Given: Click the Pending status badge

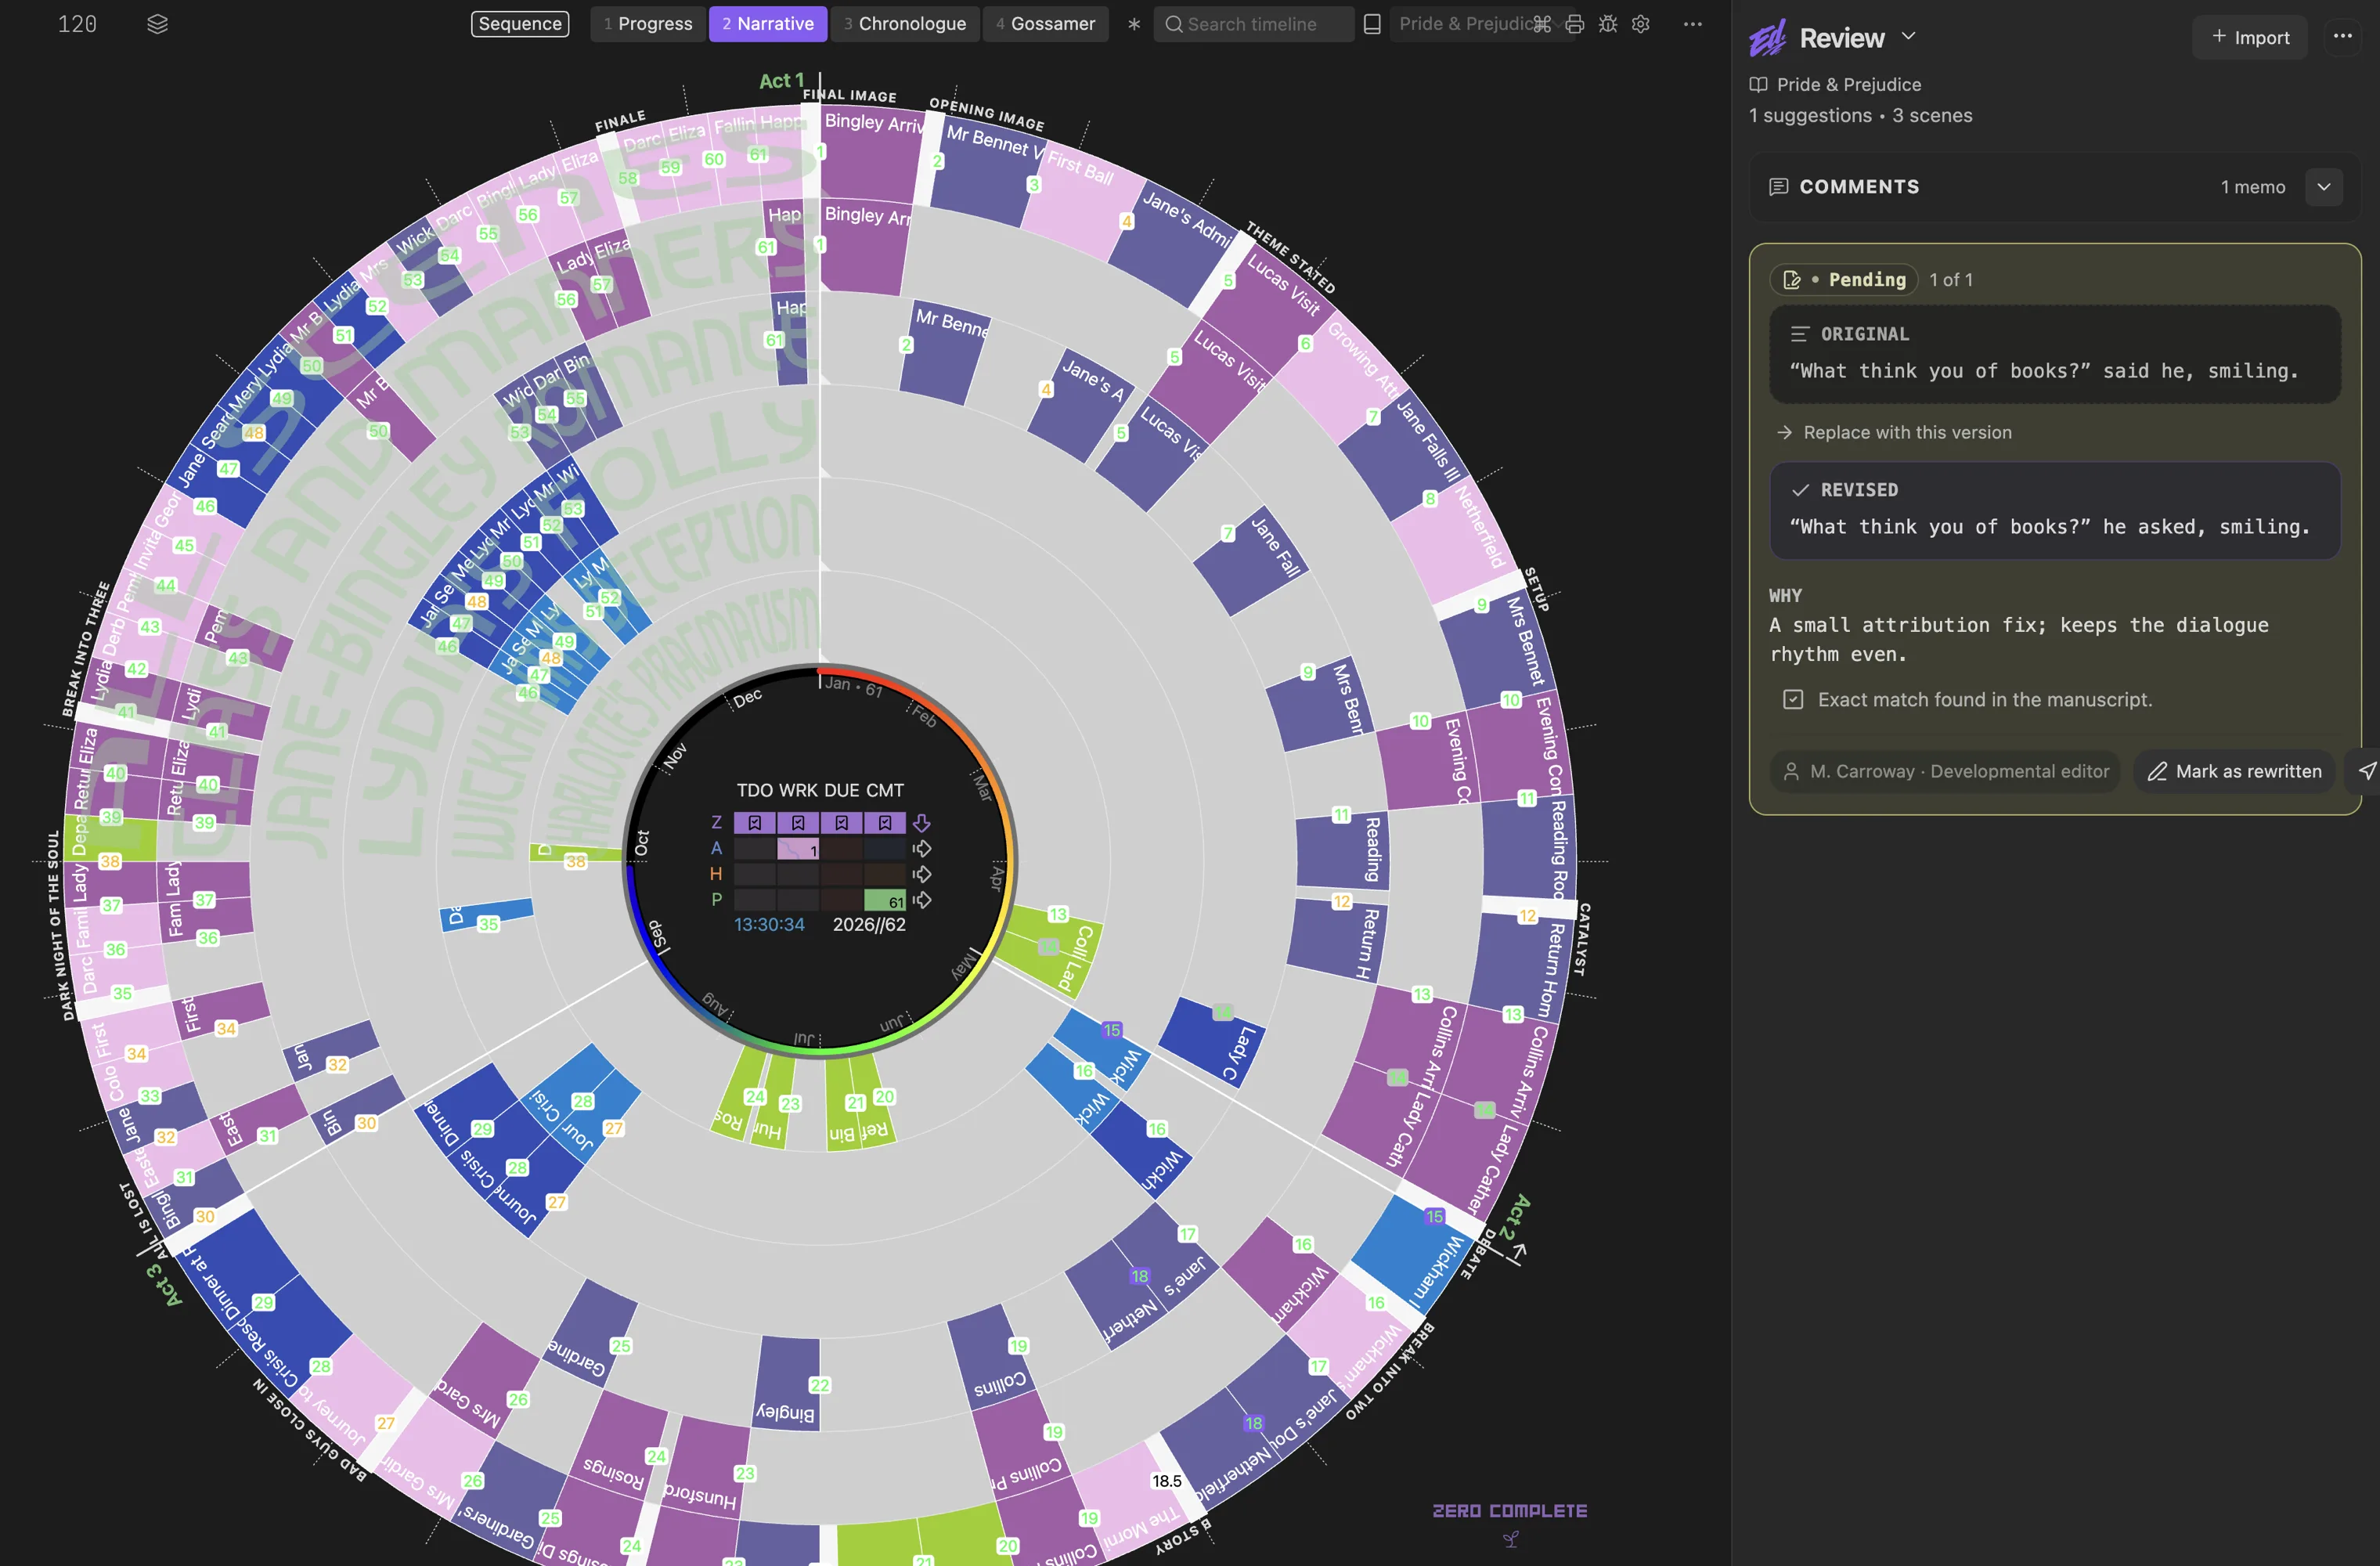Looking at the screenshot, I should 1844,280.
